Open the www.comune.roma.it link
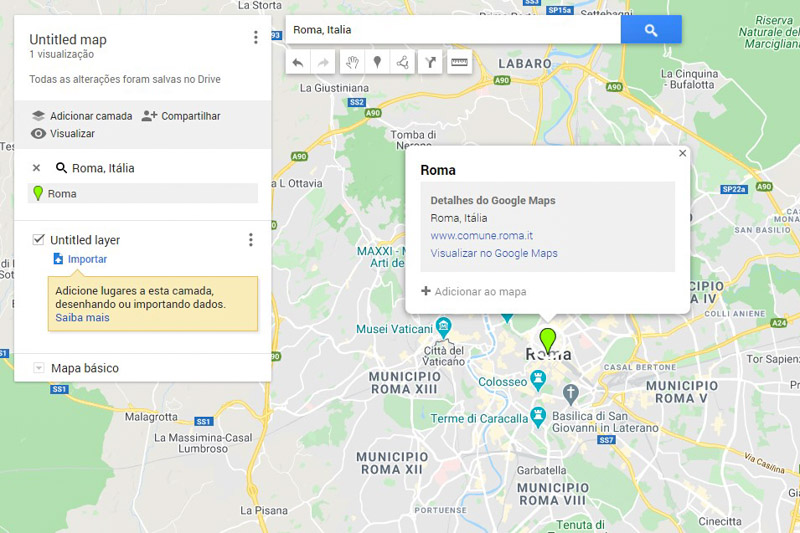 [x=482, y=236]
